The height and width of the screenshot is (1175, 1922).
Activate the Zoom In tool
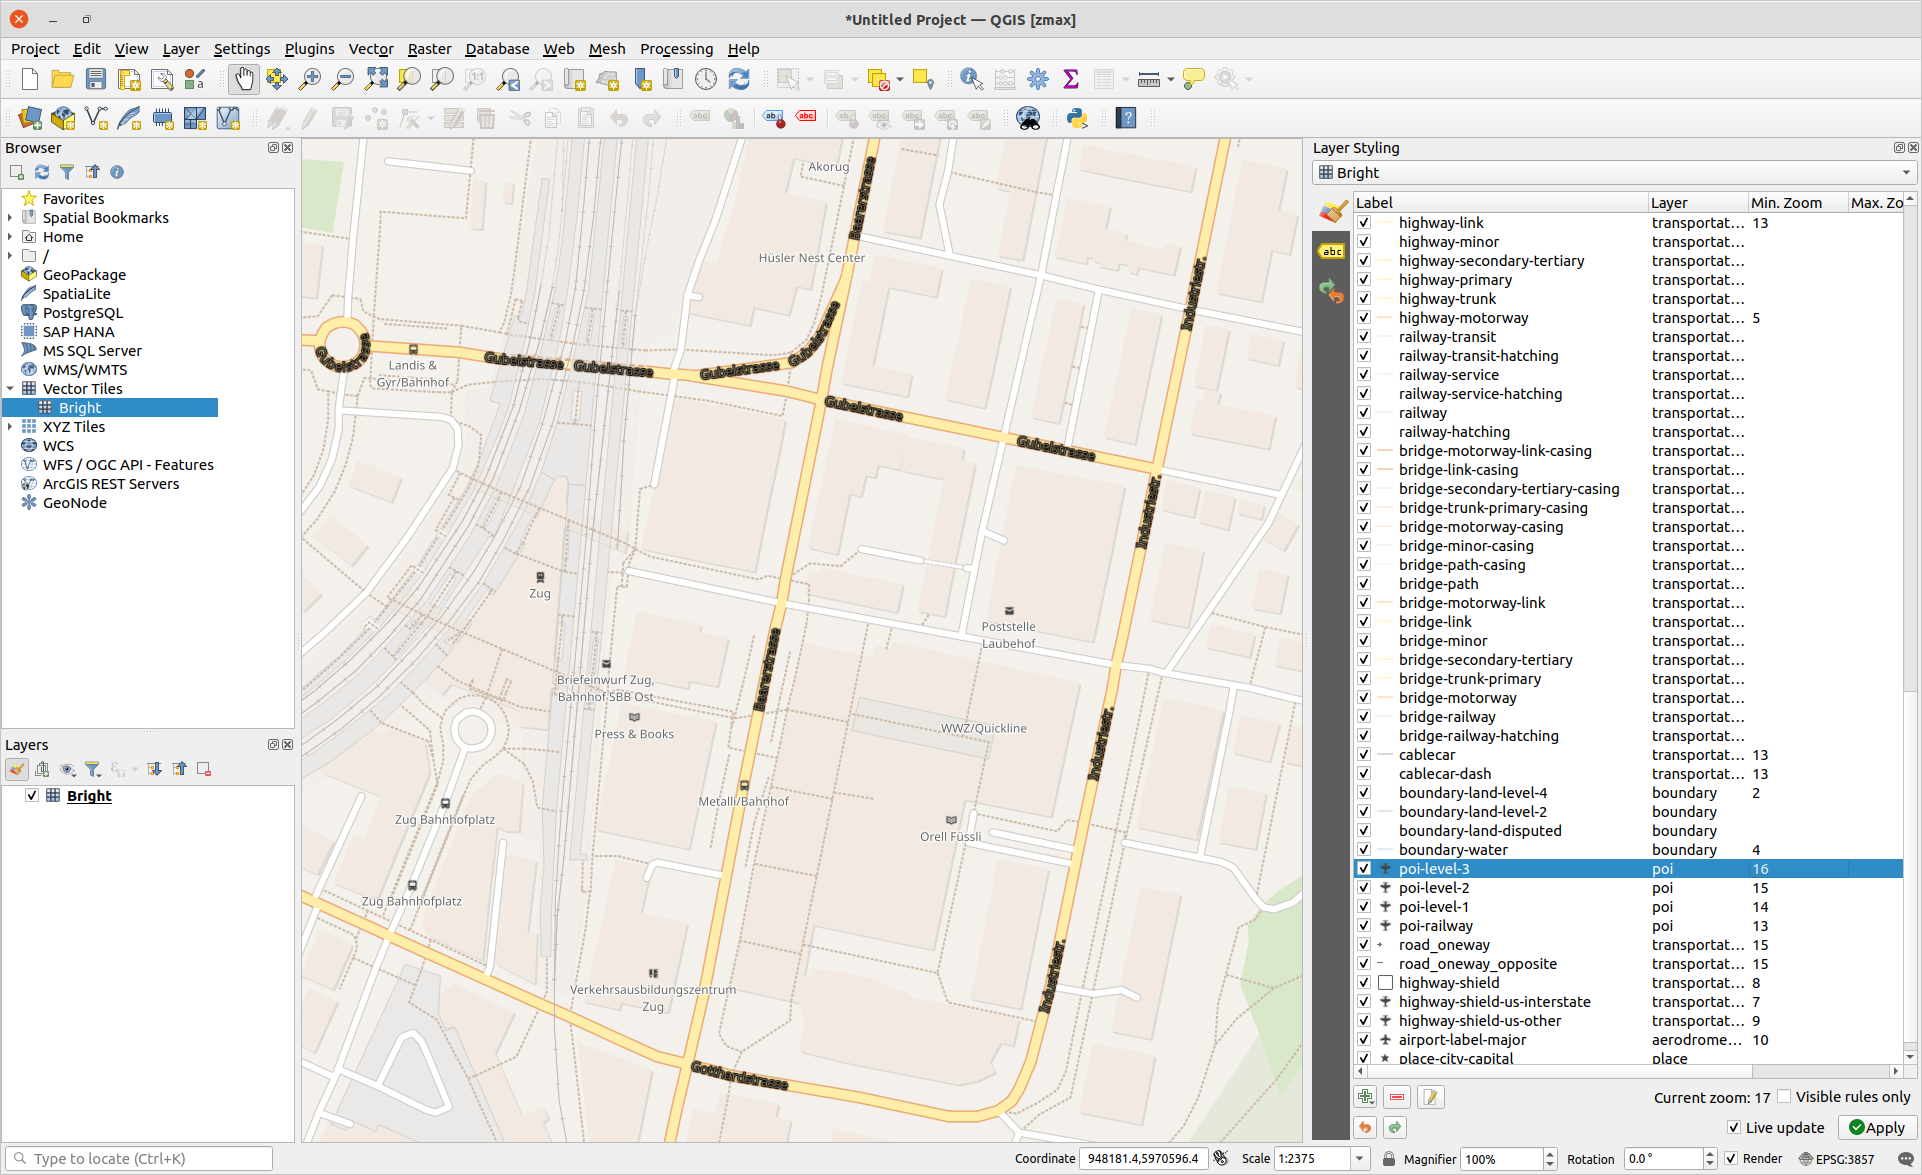coord(310,79)
